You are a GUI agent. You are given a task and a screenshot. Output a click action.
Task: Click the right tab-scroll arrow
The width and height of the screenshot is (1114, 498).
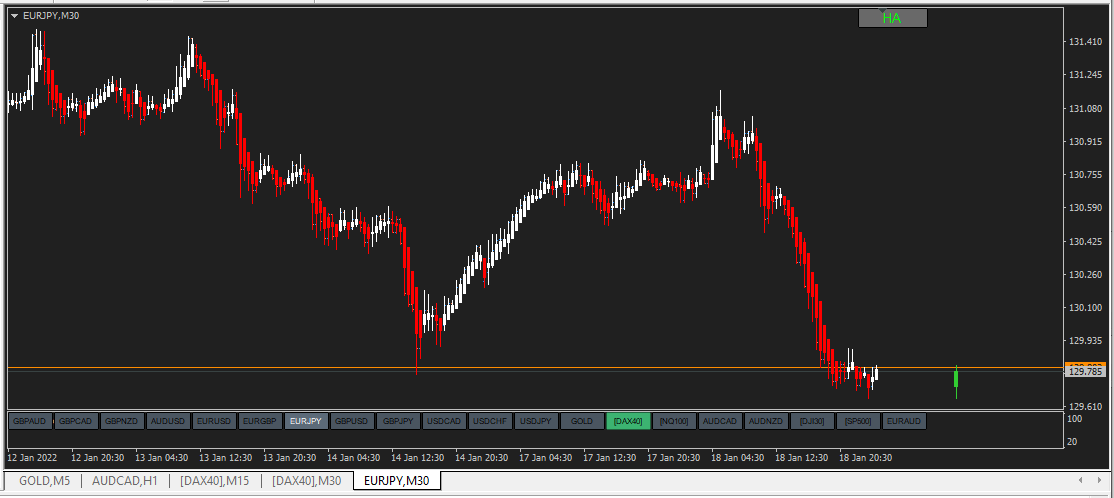[x=1100, y=481]
